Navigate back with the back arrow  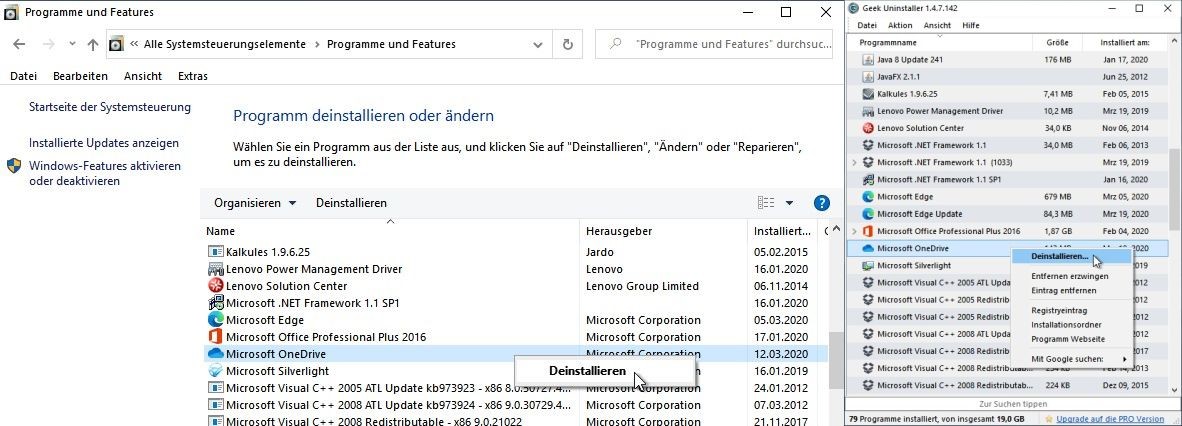(x=20, y=44)
